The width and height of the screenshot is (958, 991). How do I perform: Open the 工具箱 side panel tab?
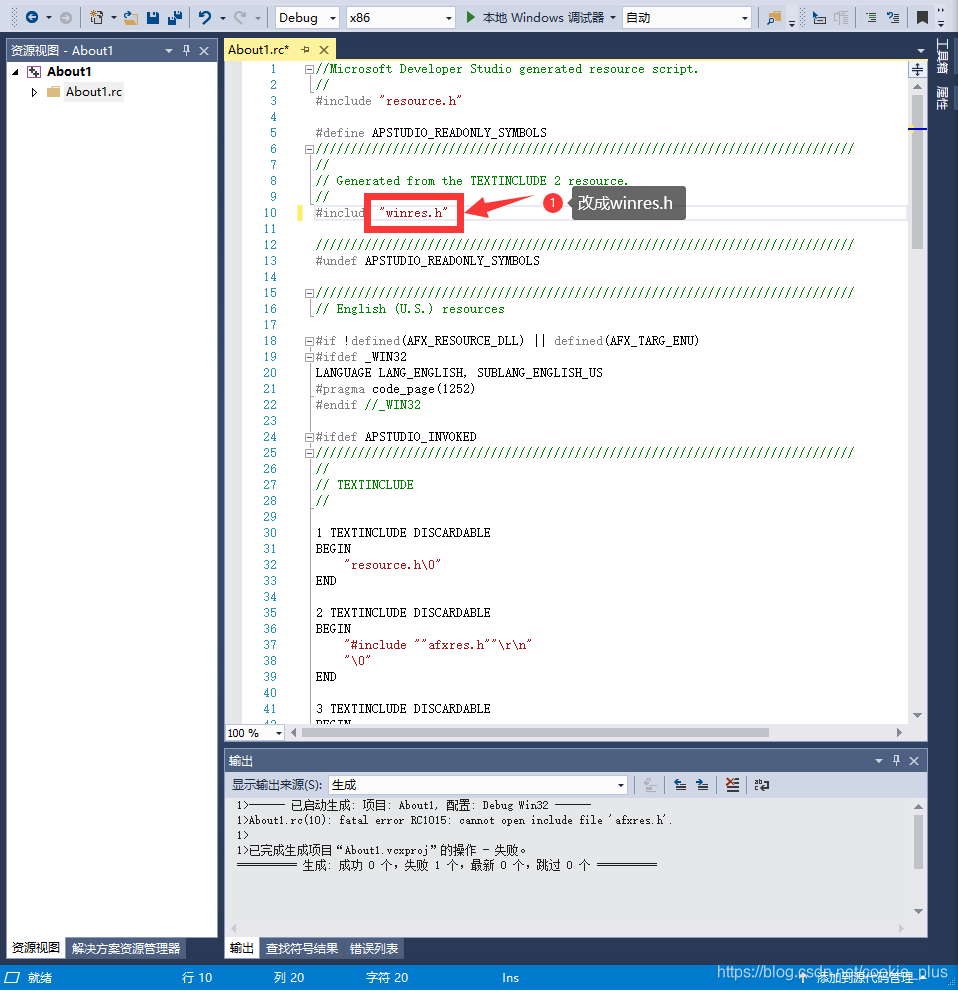[942, 56]
